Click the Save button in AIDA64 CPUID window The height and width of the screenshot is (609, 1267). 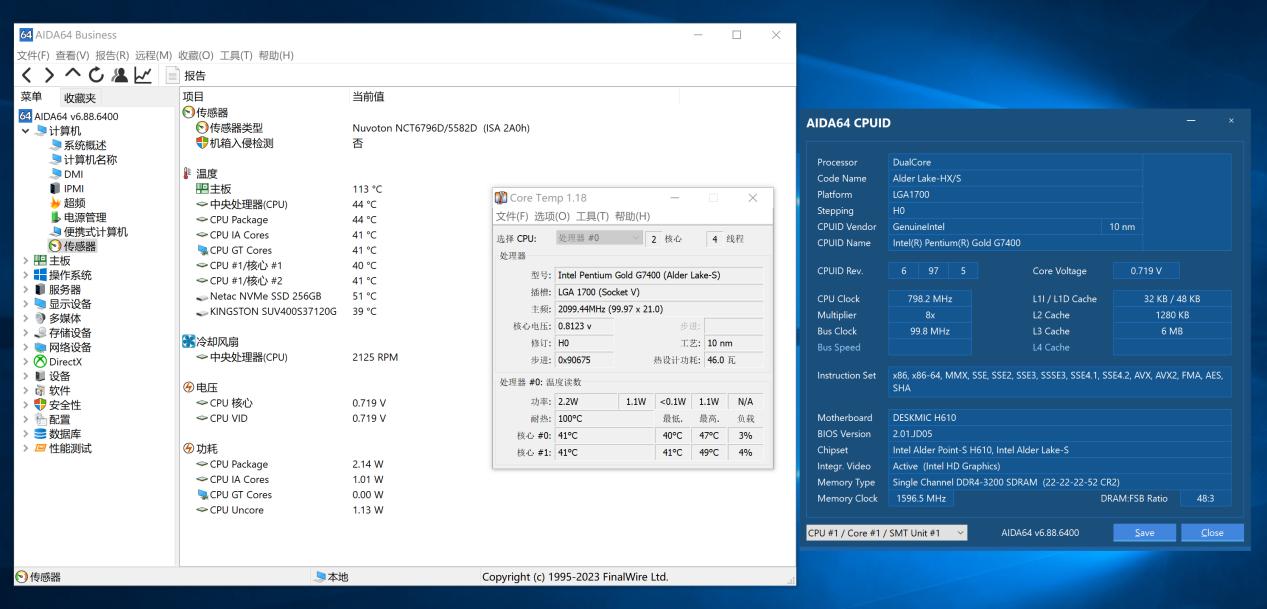pyautogui.click(x=1143, y=533)
